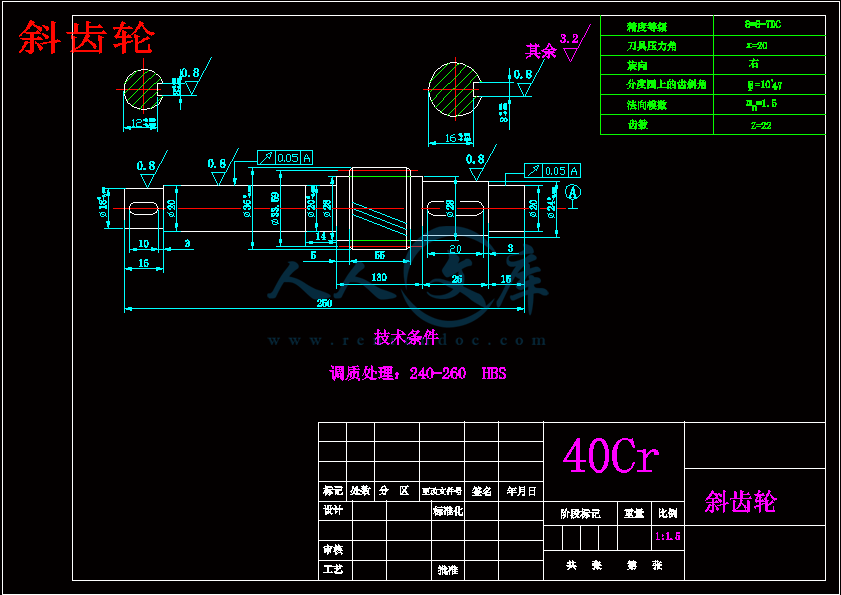Click the 15 shaft end dimension

tap(506, 279)
